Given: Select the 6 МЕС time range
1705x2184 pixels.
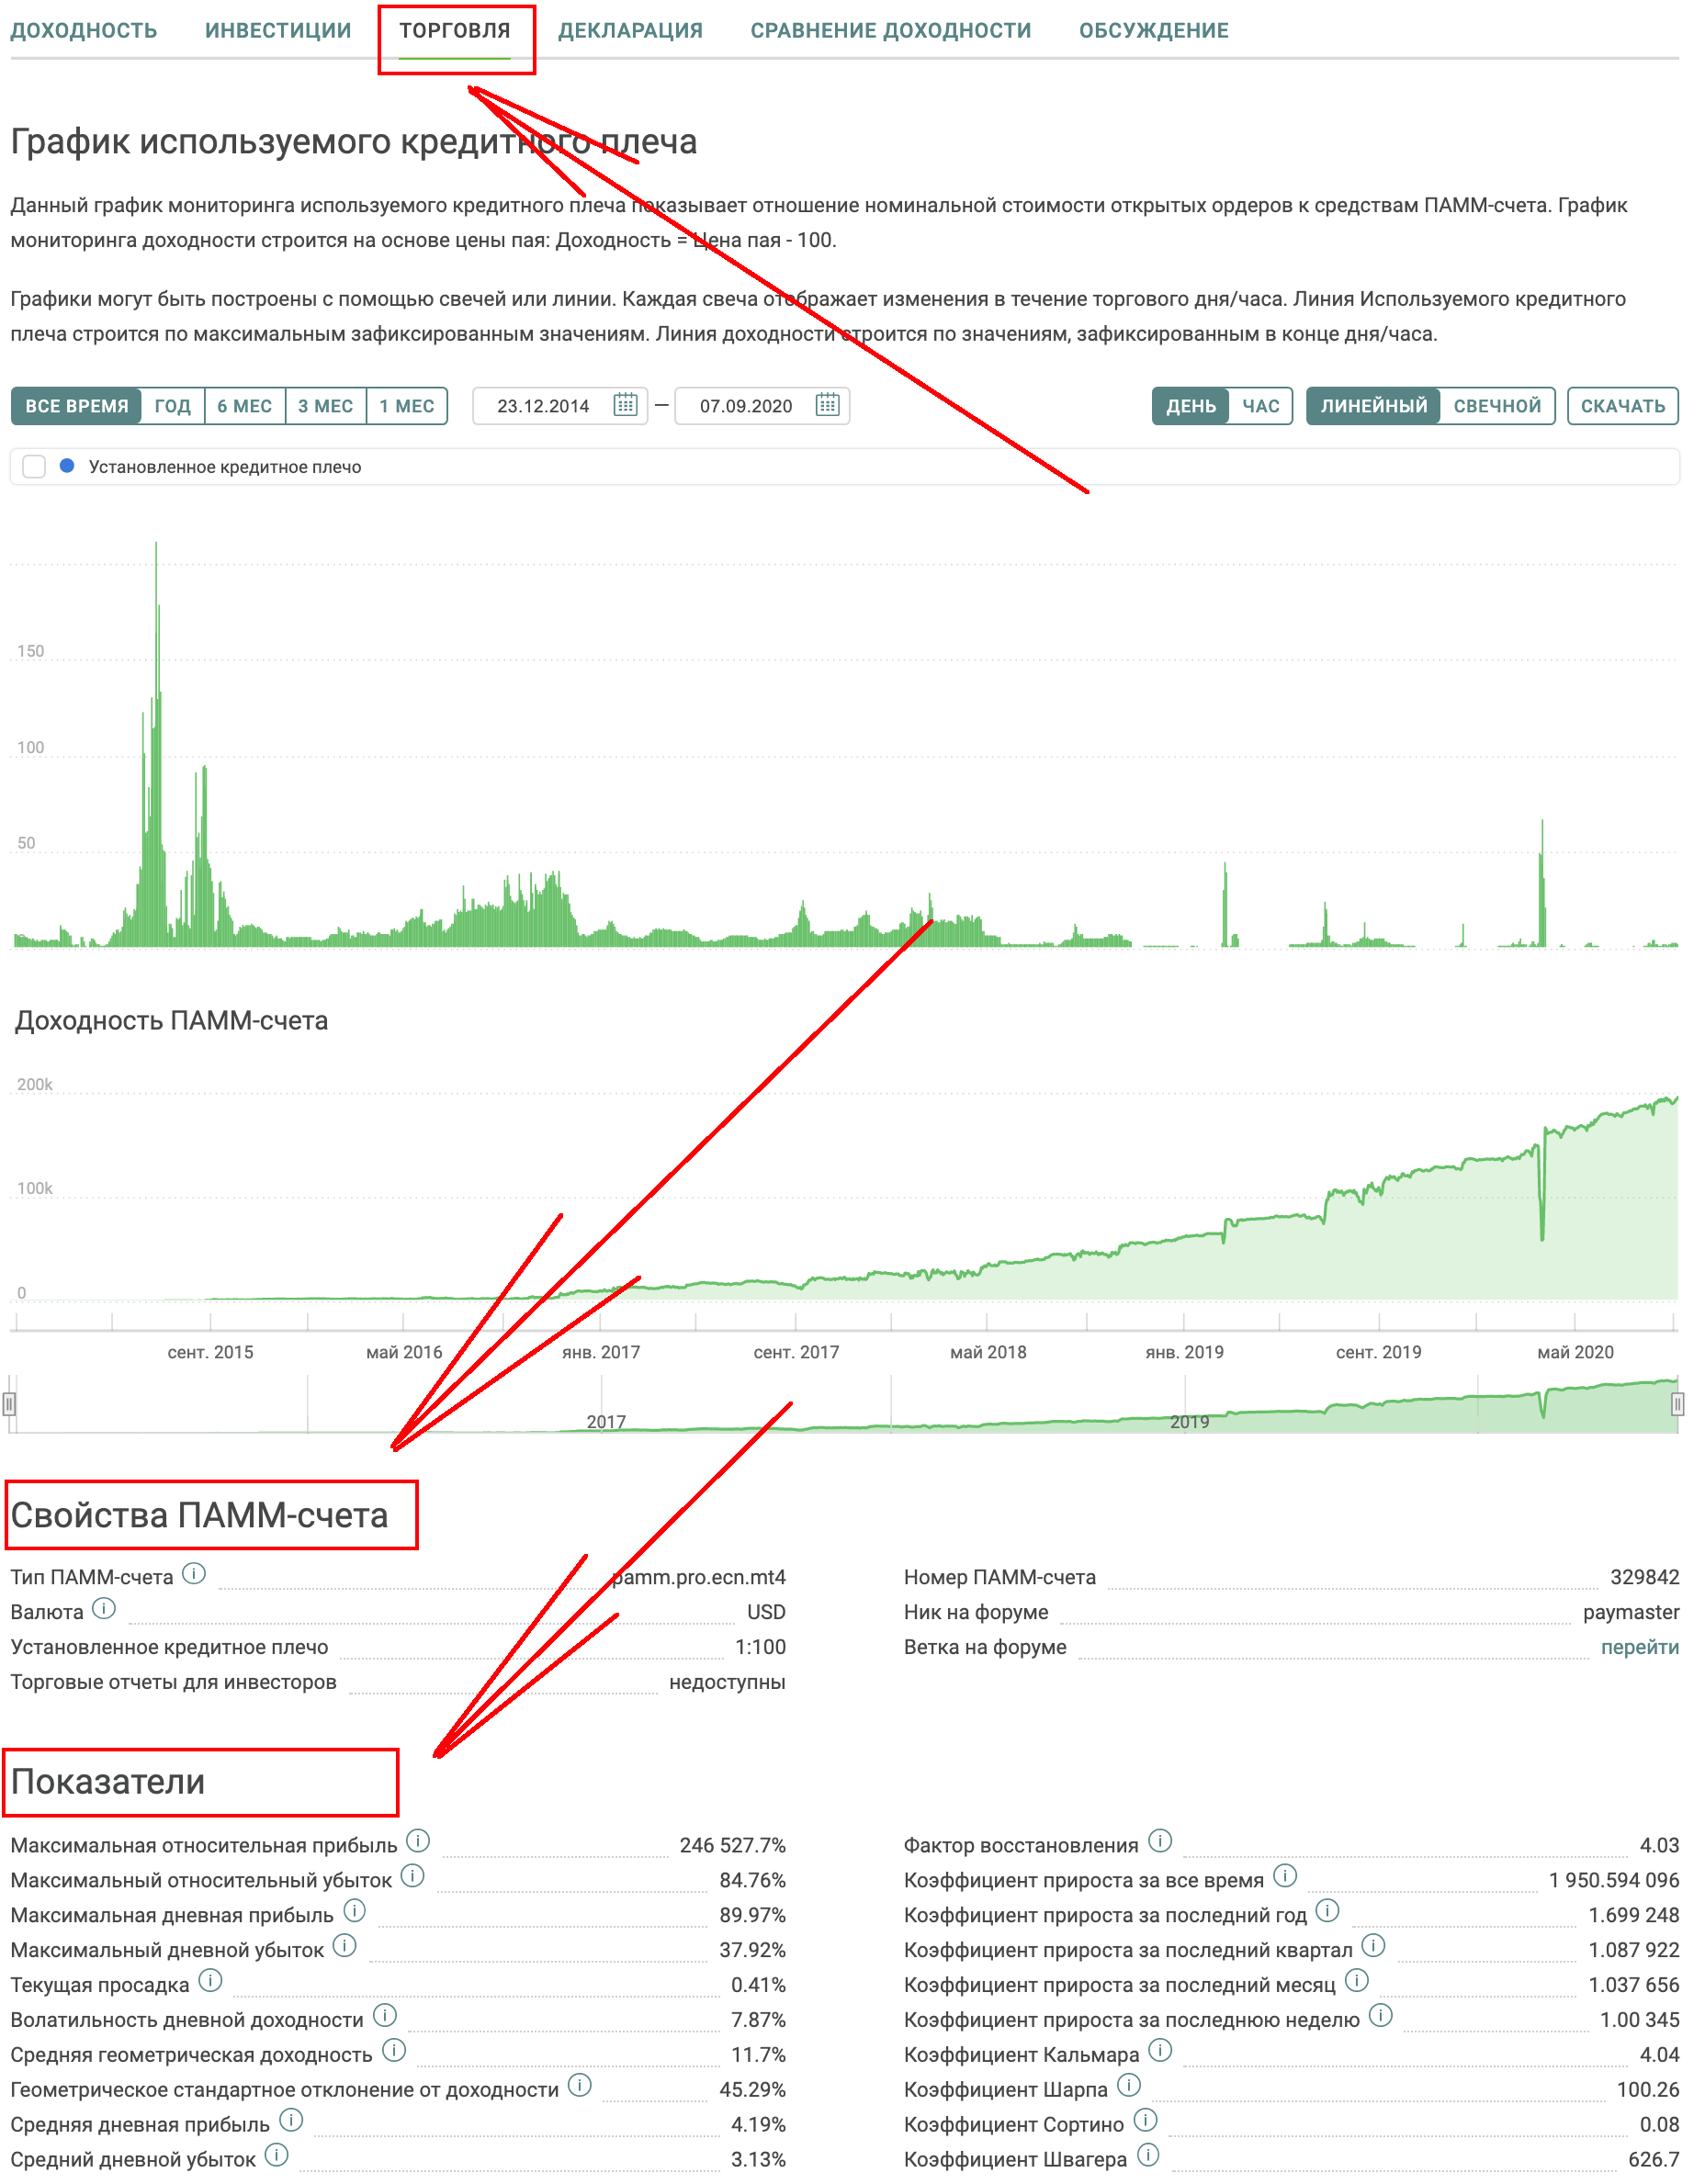Looking at the screenshot, I should tap(245, 406).
